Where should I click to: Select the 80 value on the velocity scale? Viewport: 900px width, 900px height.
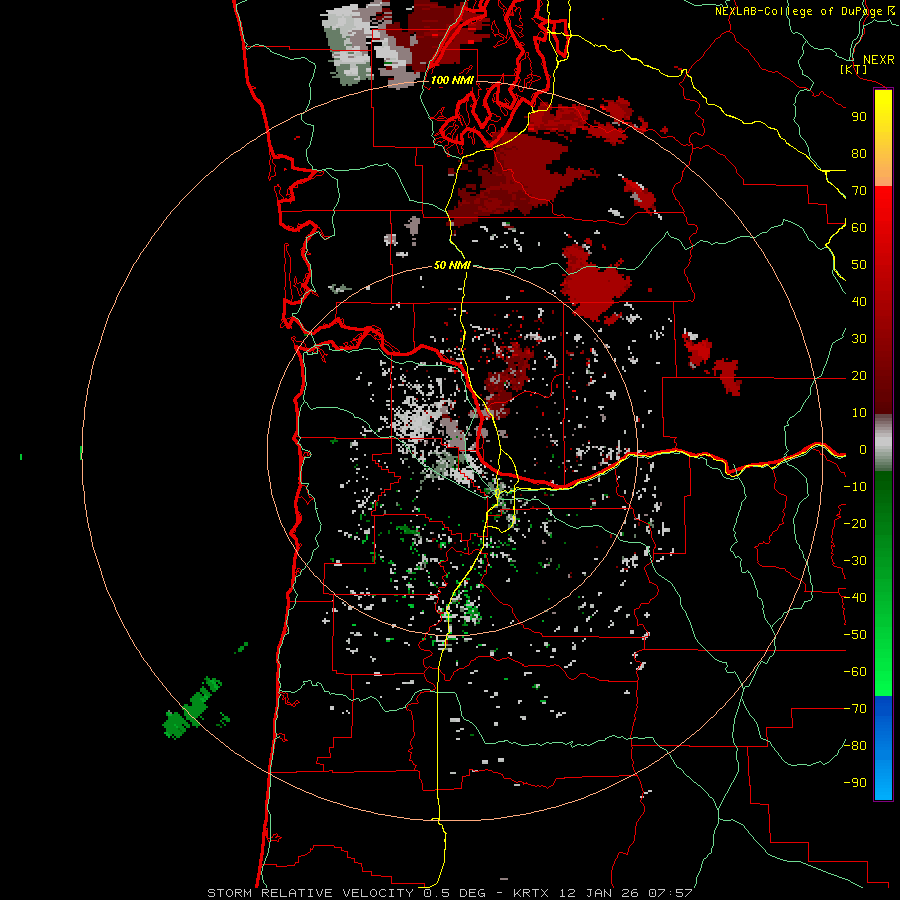tap(859, 153)
